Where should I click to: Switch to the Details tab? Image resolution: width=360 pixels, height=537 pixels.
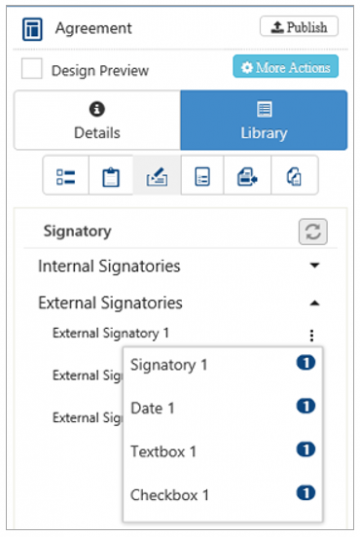click(97, 120)
